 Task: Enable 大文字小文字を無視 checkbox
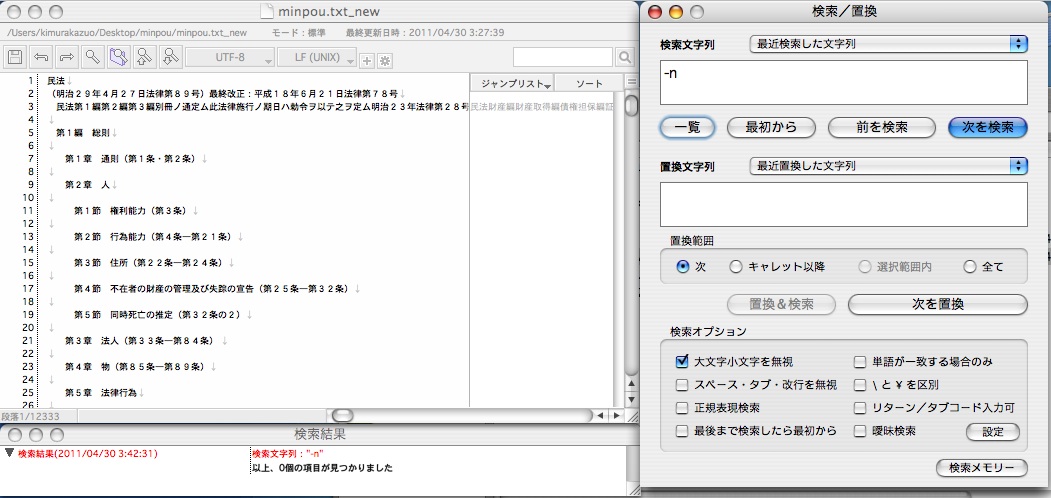[682, 362]
